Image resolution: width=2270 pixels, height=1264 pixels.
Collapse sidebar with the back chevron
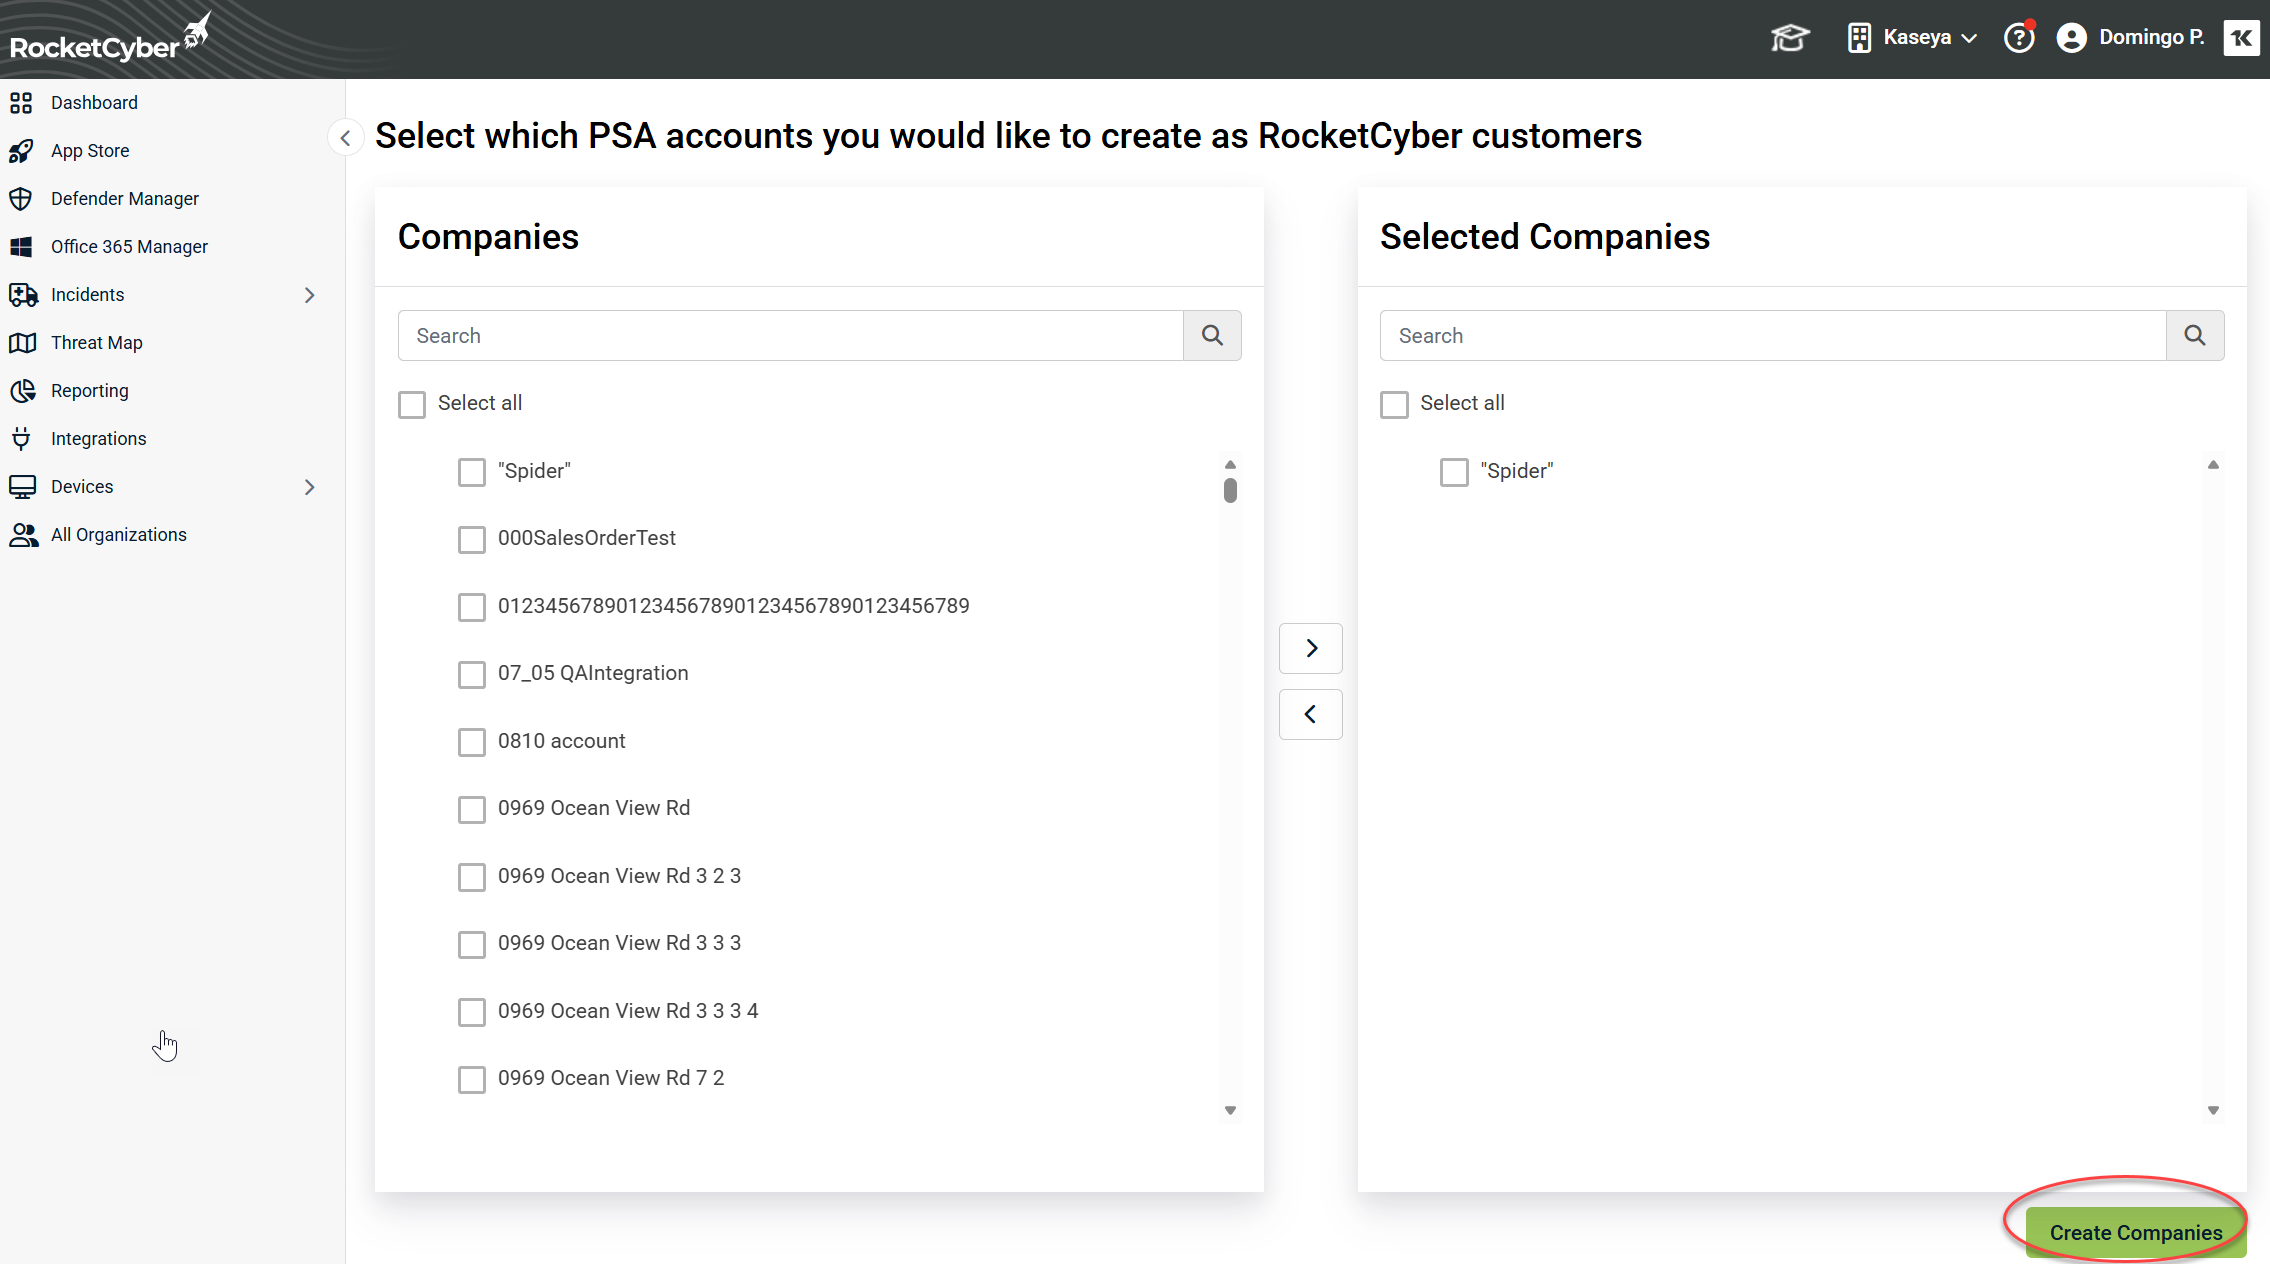[345, 138]
